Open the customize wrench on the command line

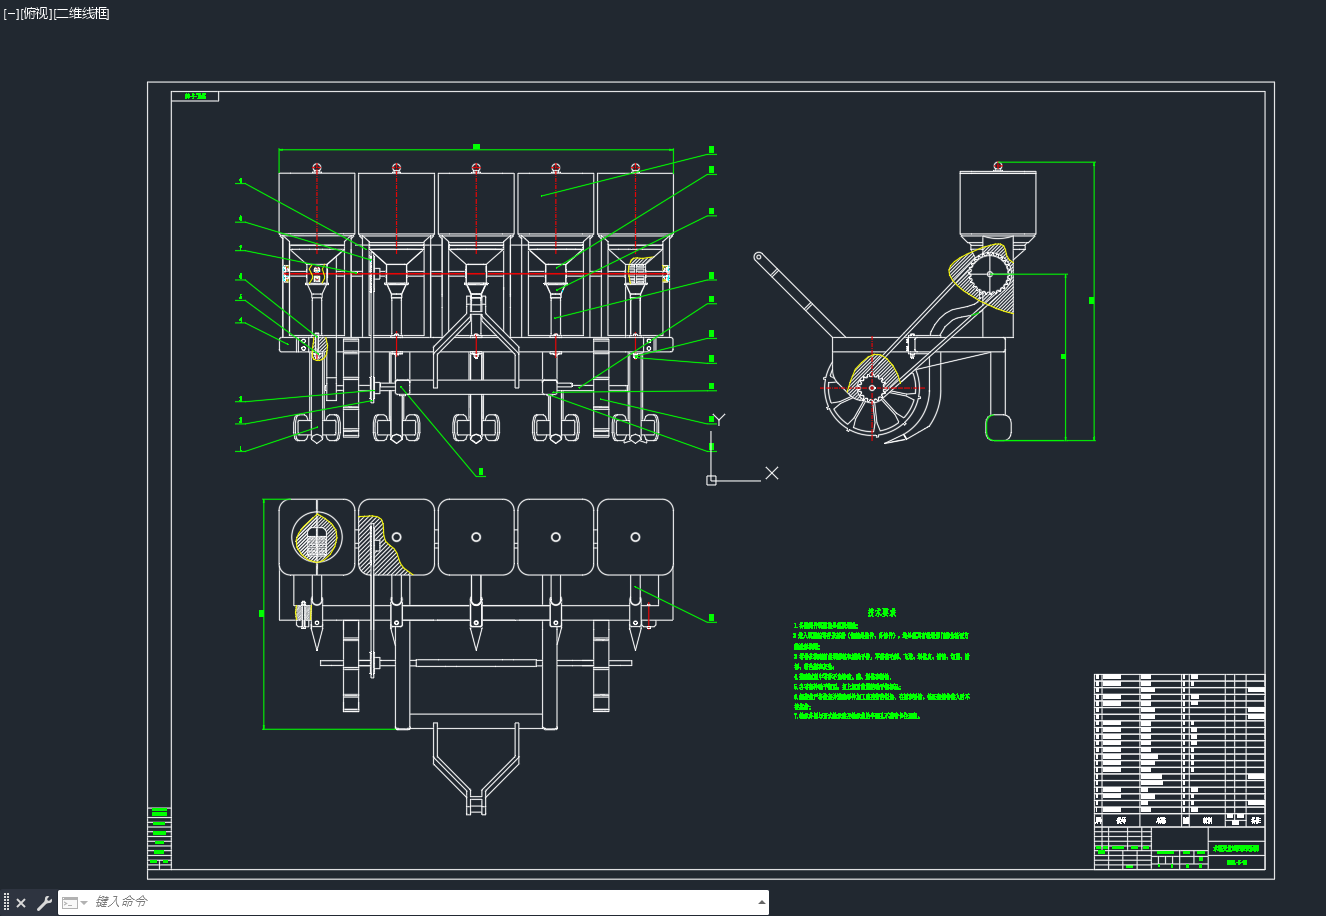44,903
